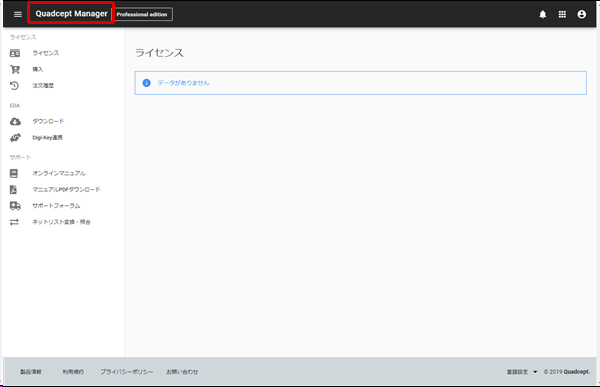Open 利用規約 footer link

pos(73,372)
